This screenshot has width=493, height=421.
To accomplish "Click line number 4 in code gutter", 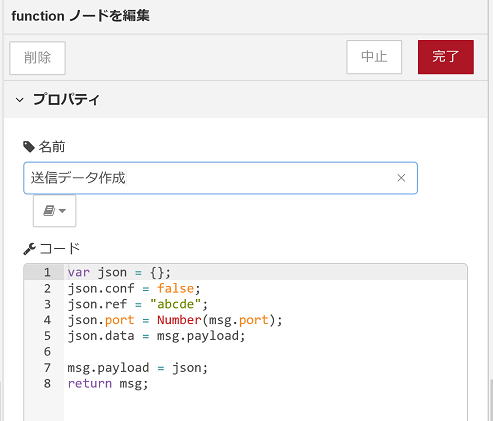I will [x=47, y=320].
